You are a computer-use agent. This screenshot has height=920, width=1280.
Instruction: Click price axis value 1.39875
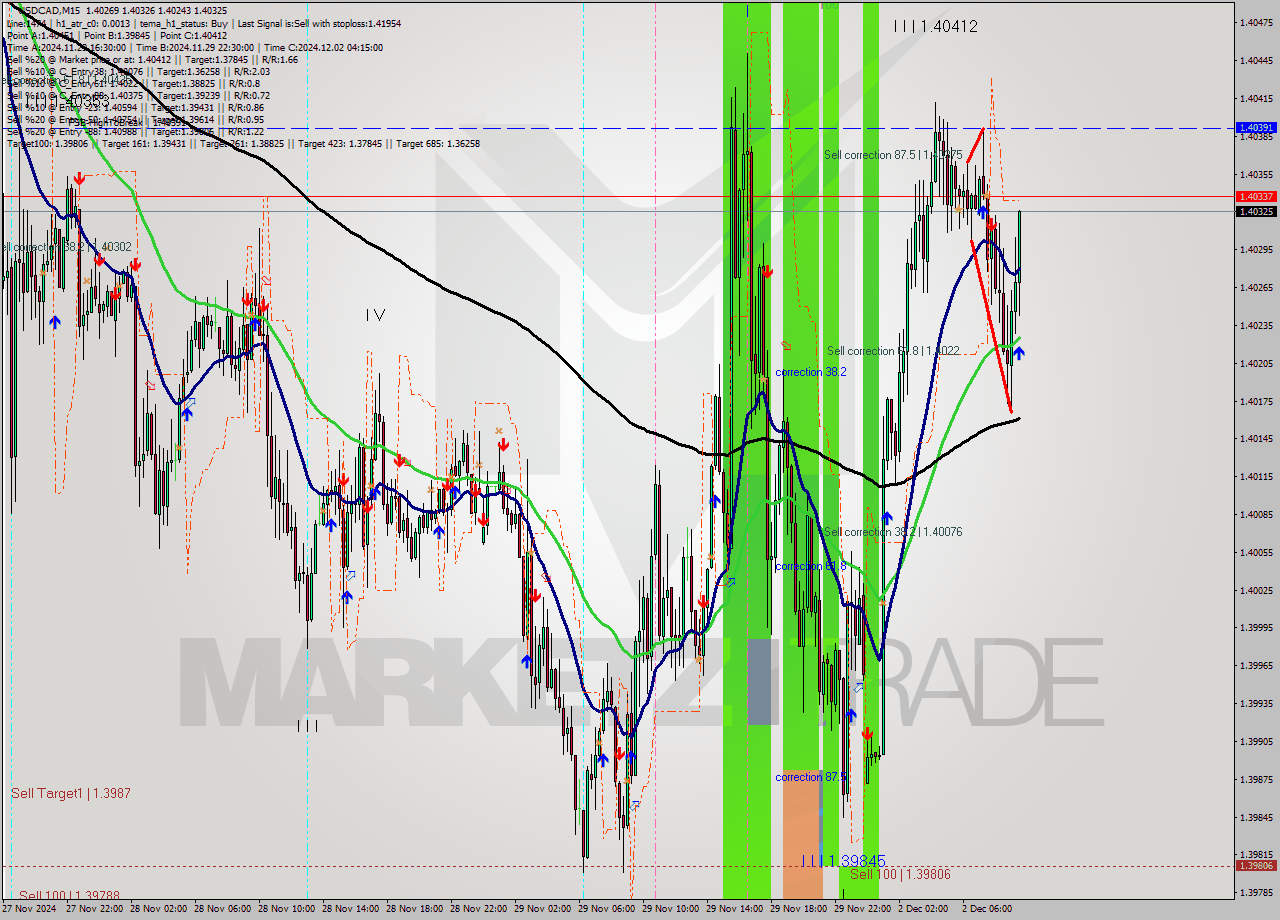click(1256, 779)
